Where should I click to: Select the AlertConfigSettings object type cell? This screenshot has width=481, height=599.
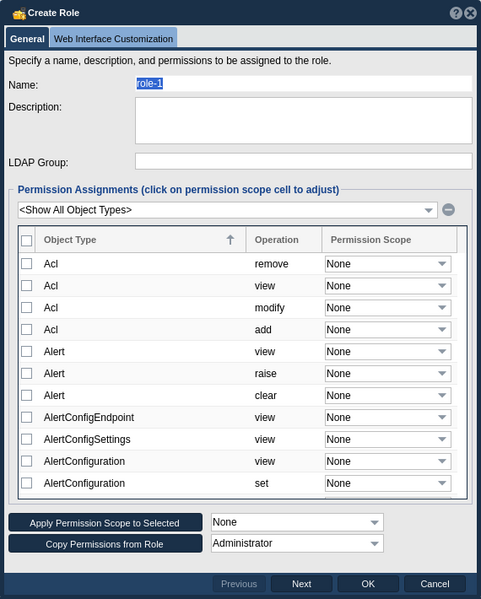point(87,439)
